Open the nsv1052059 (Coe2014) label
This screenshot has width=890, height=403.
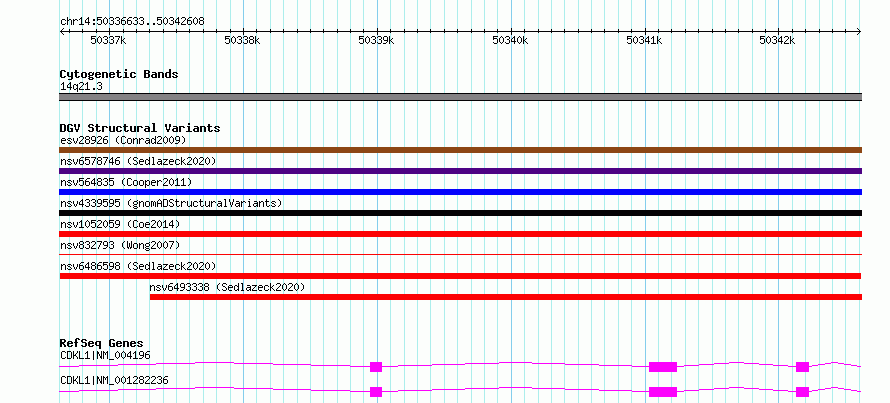pyautogui.click(x=120, y=224)
